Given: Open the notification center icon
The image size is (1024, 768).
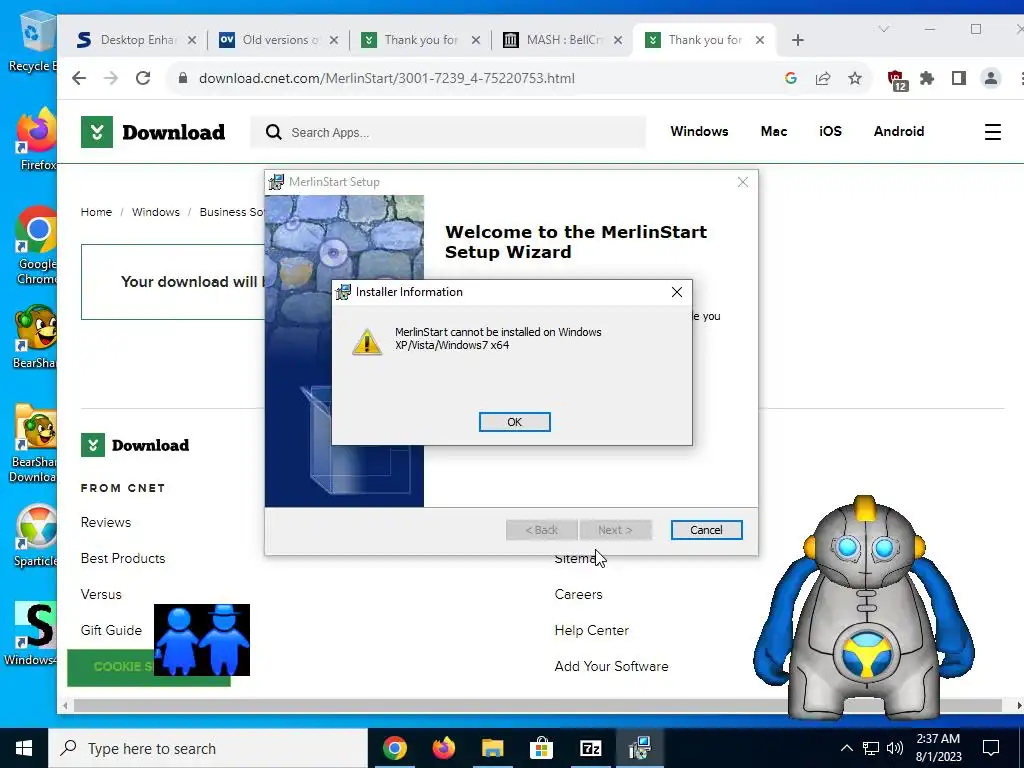Looking at the screenshot, I should (x=991, y=748).
